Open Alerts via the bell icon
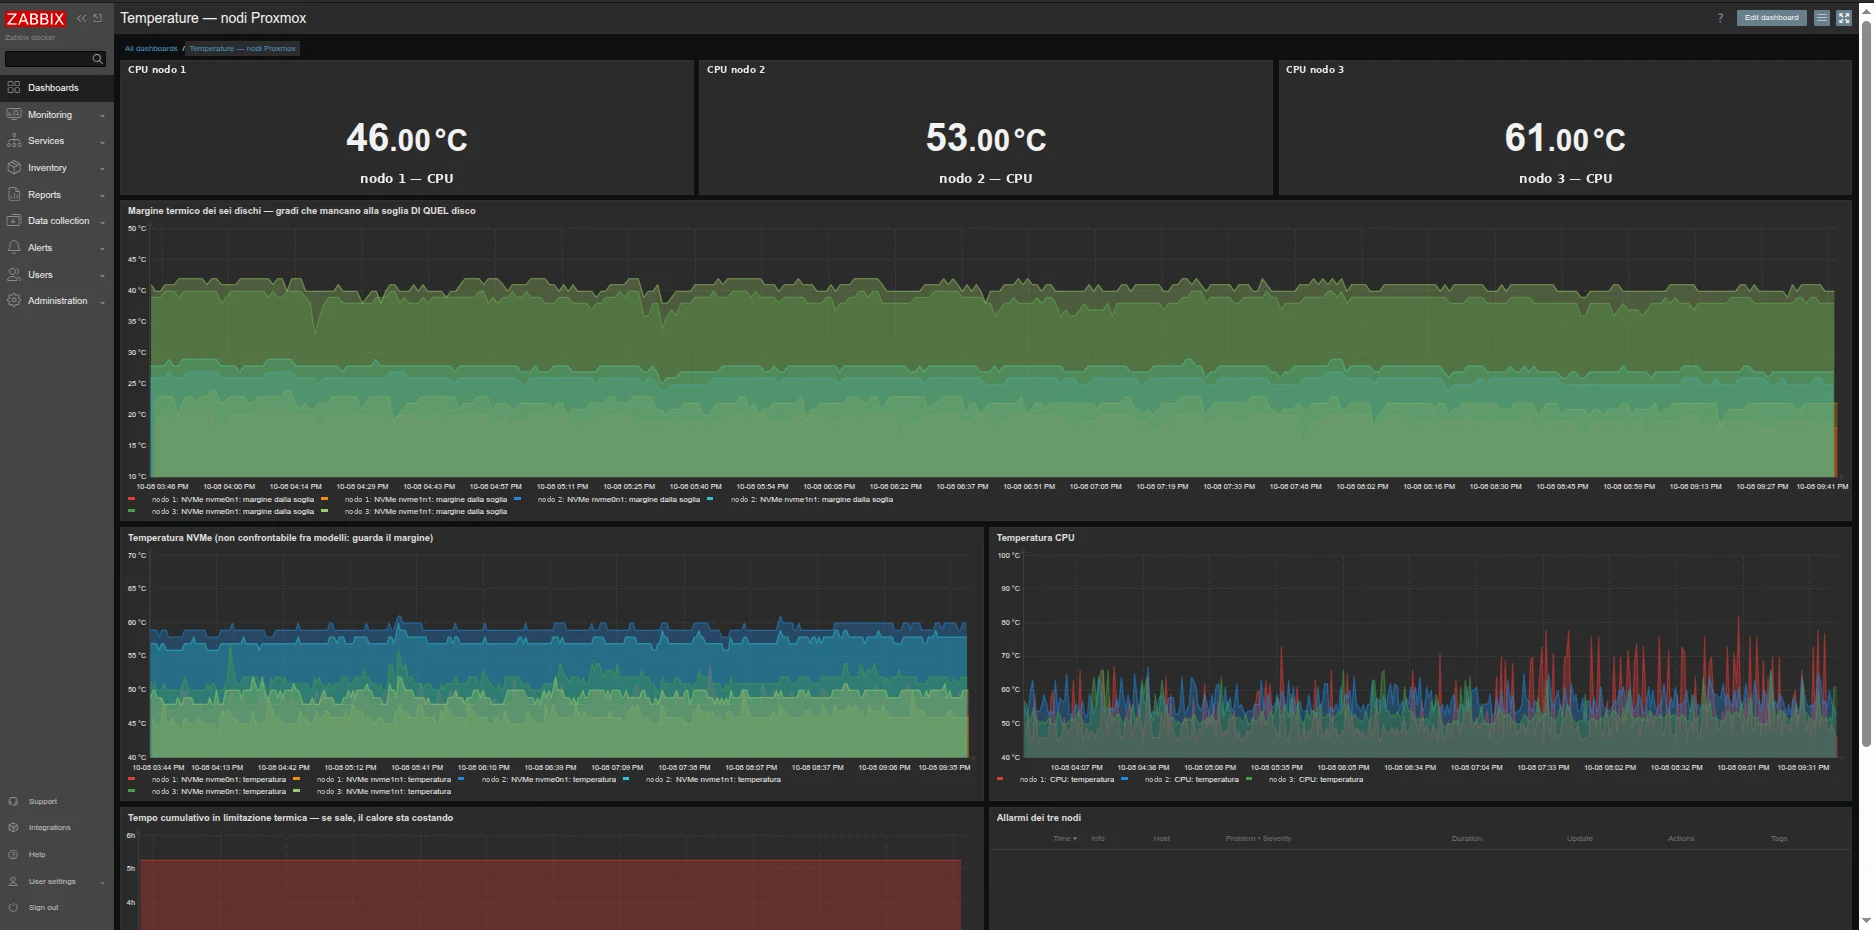 tap(14, 248)
